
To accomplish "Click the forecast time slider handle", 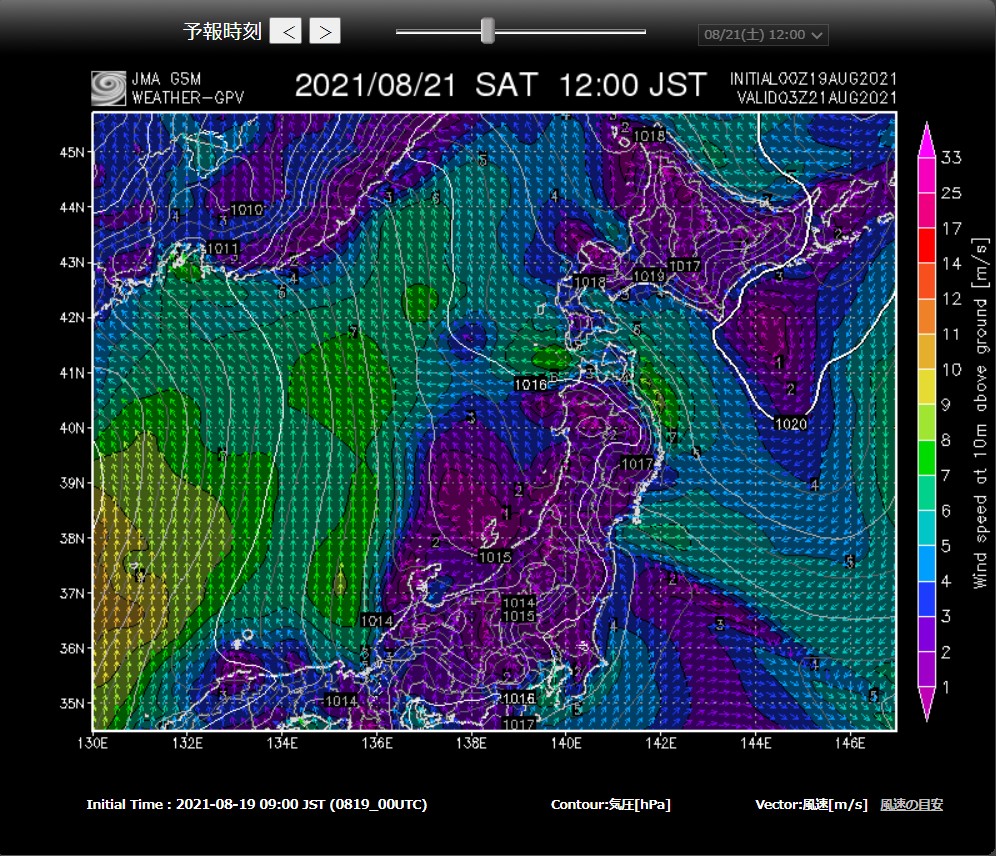I will pyautogui.click(x=487, y=31).
